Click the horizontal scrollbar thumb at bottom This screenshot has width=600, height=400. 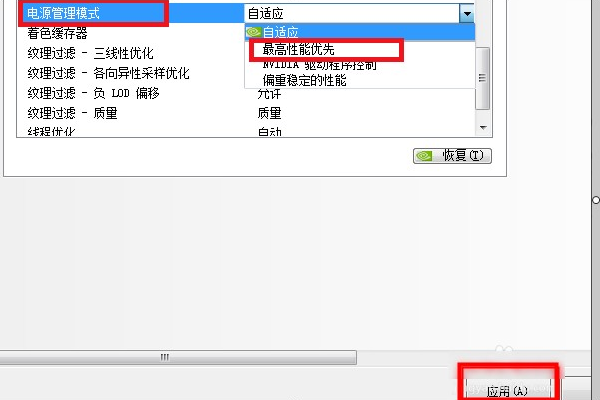click(x=178, y=358)
